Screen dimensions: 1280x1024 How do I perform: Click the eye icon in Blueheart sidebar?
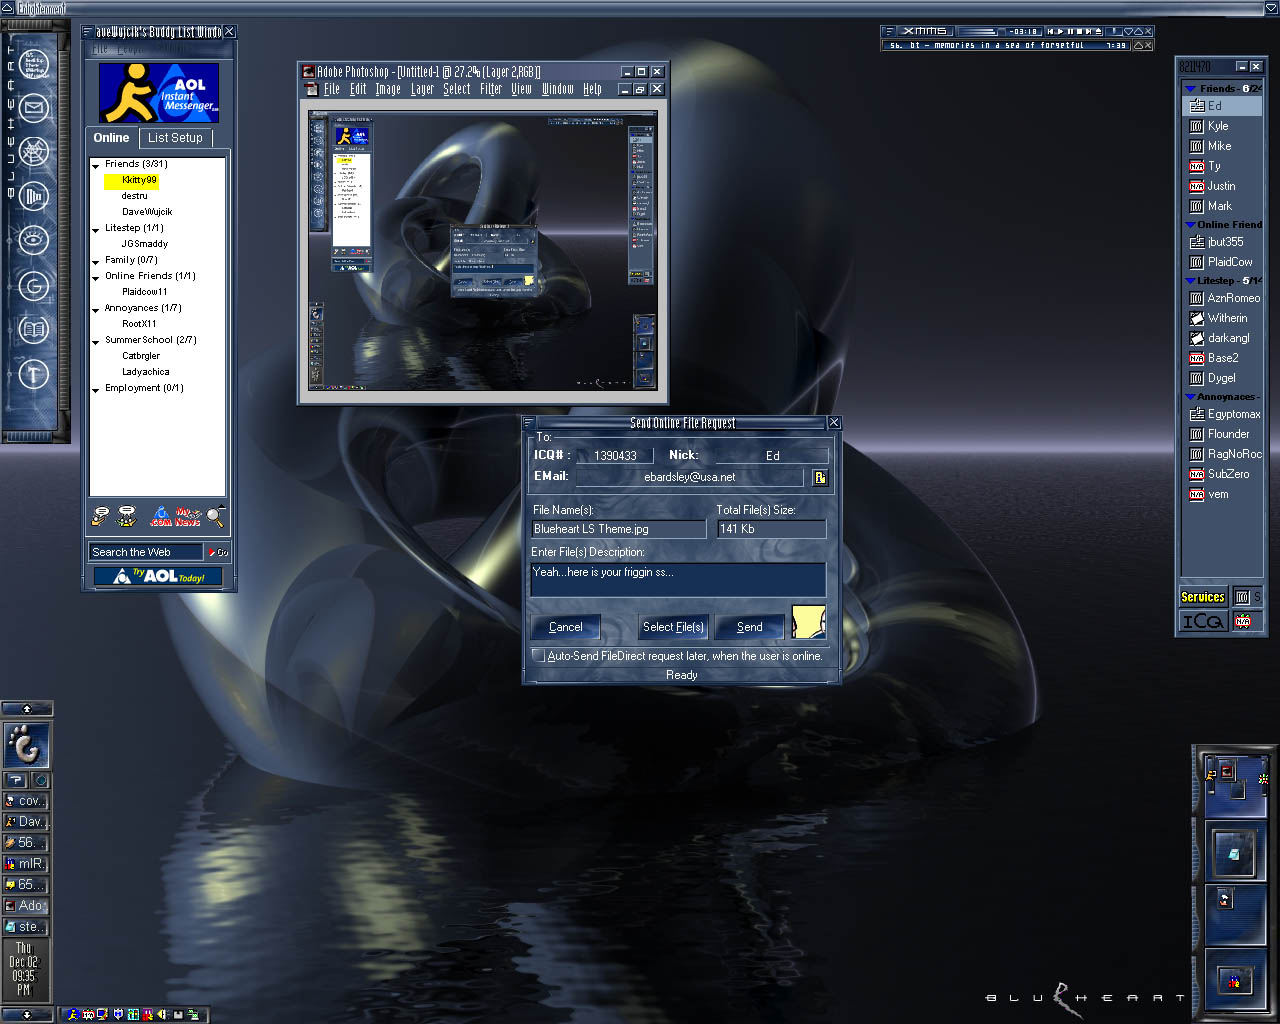point(34,239)
